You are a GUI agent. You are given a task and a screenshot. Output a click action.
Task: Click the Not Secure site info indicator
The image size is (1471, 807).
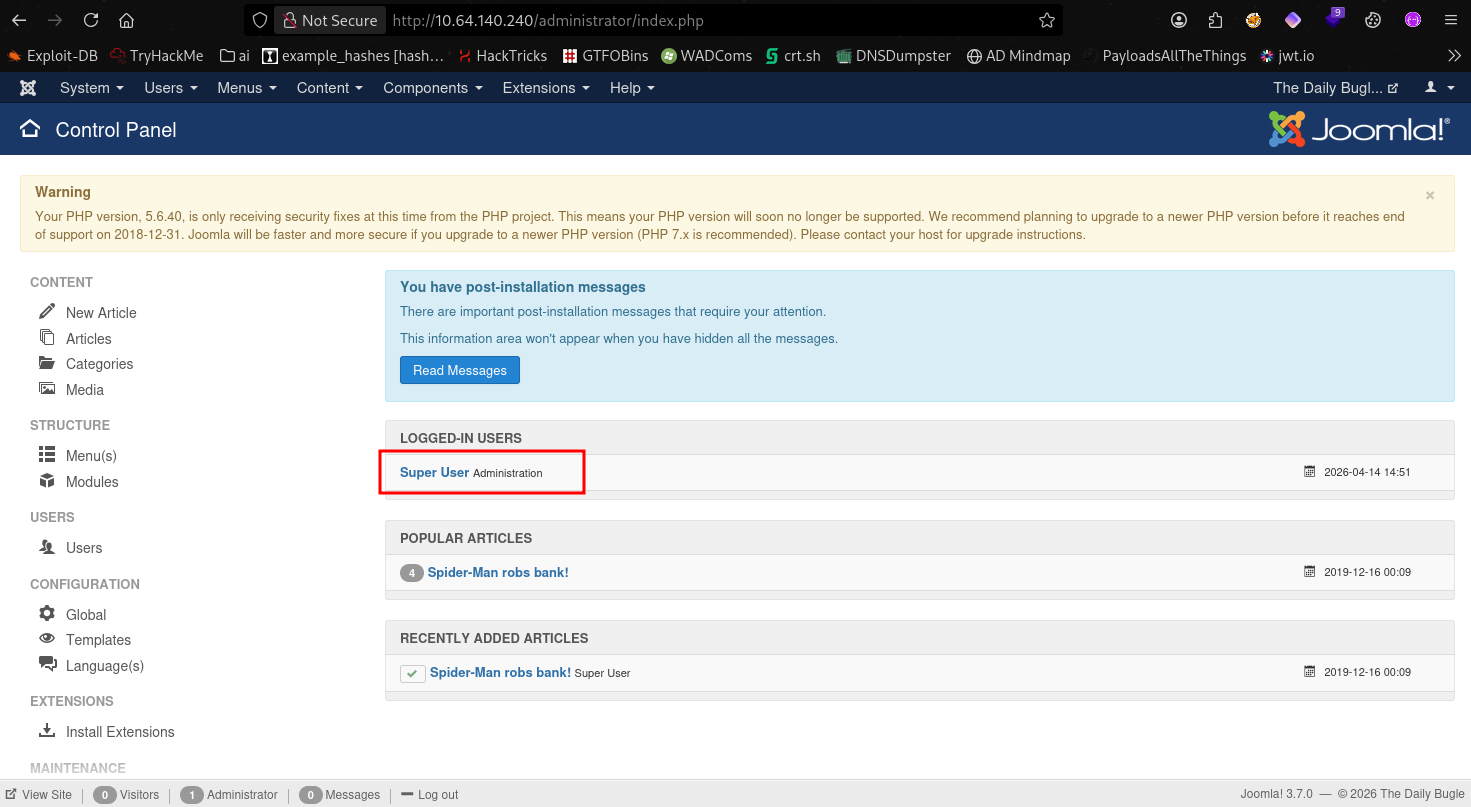tap(329, 20)
